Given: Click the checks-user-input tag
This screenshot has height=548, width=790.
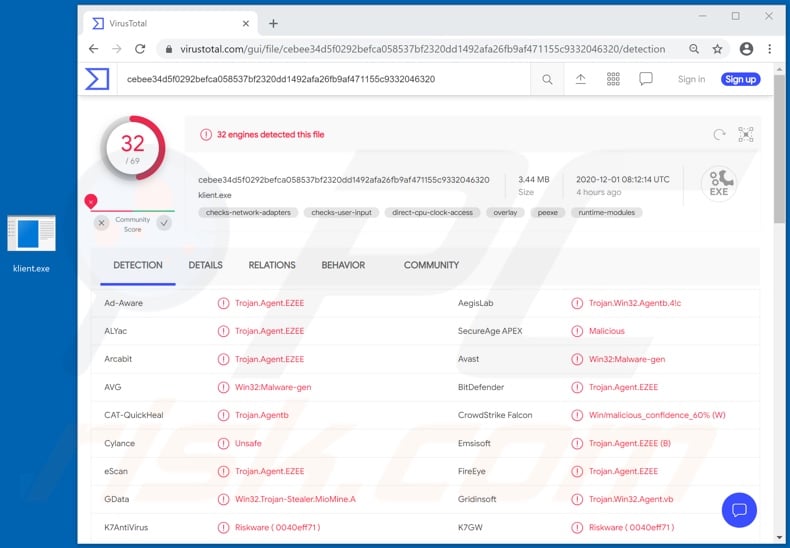Looking at the screenshot, I should [x=342, y=213].
